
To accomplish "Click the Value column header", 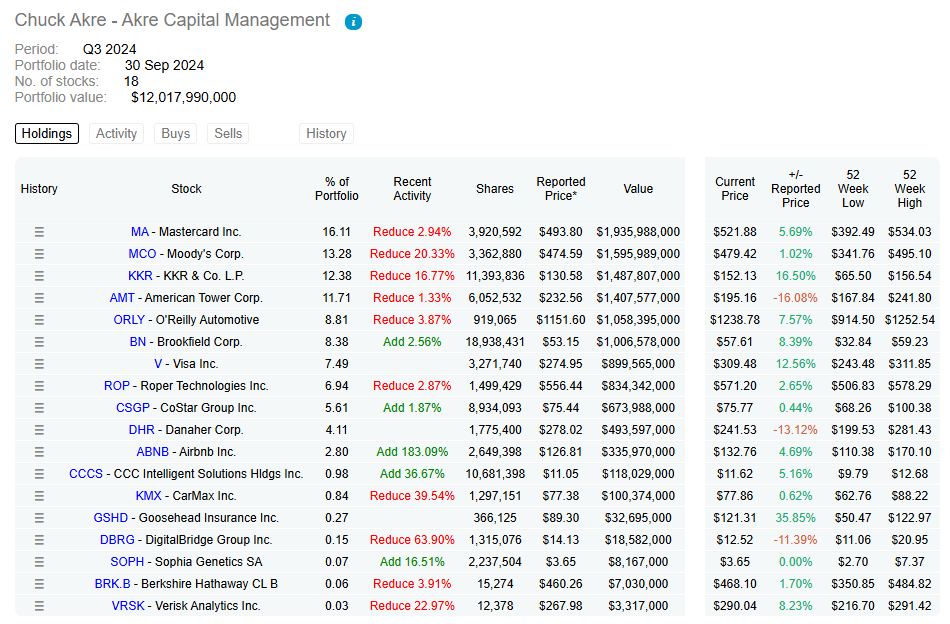I will point(638,189).
